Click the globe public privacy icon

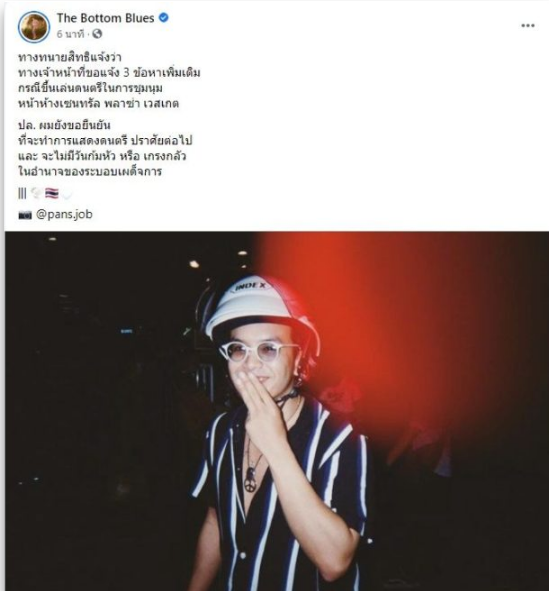point(97,34)
